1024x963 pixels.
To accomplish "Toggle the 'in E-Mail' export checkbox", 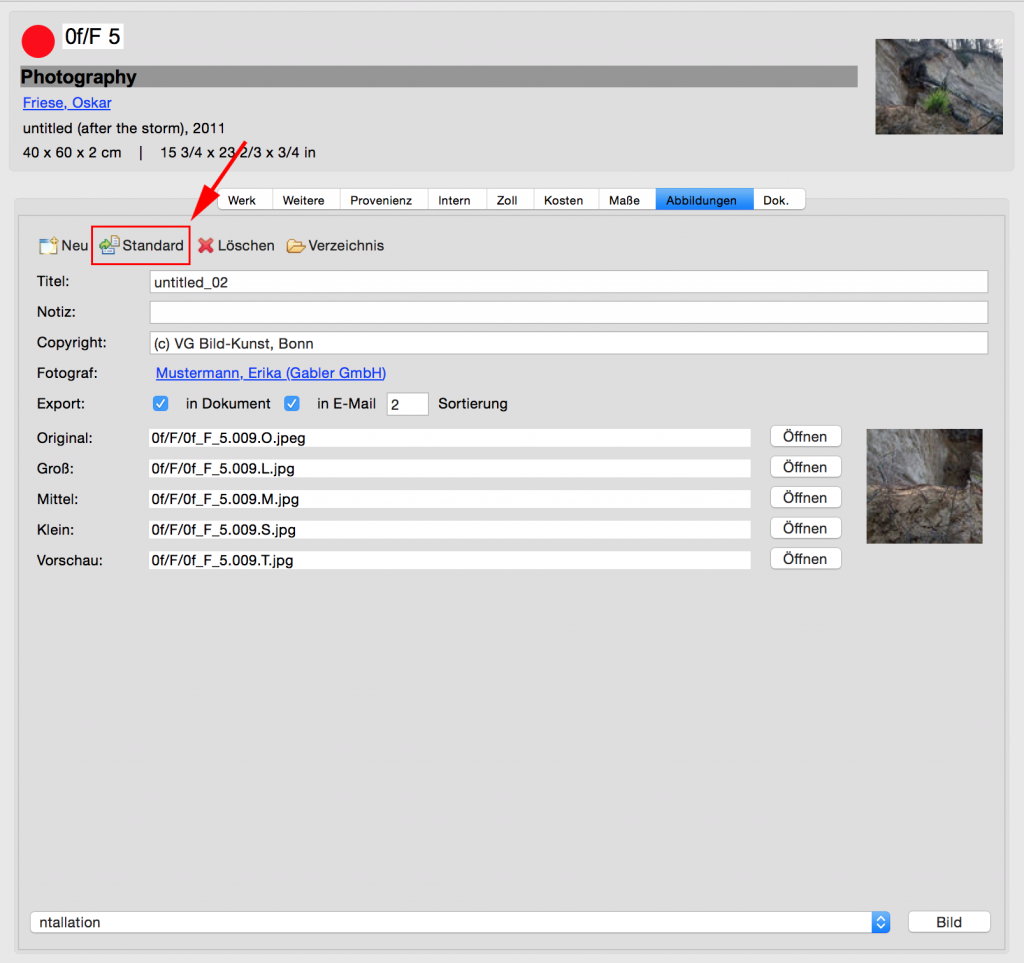I will pyautogui.click(x=292, y=403).
